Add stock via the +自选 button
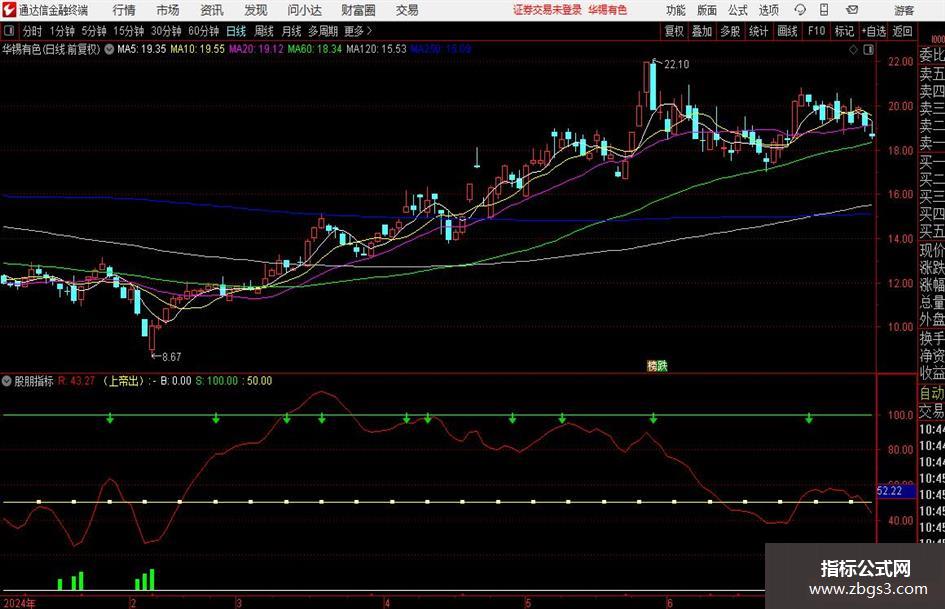 (874, 31)
